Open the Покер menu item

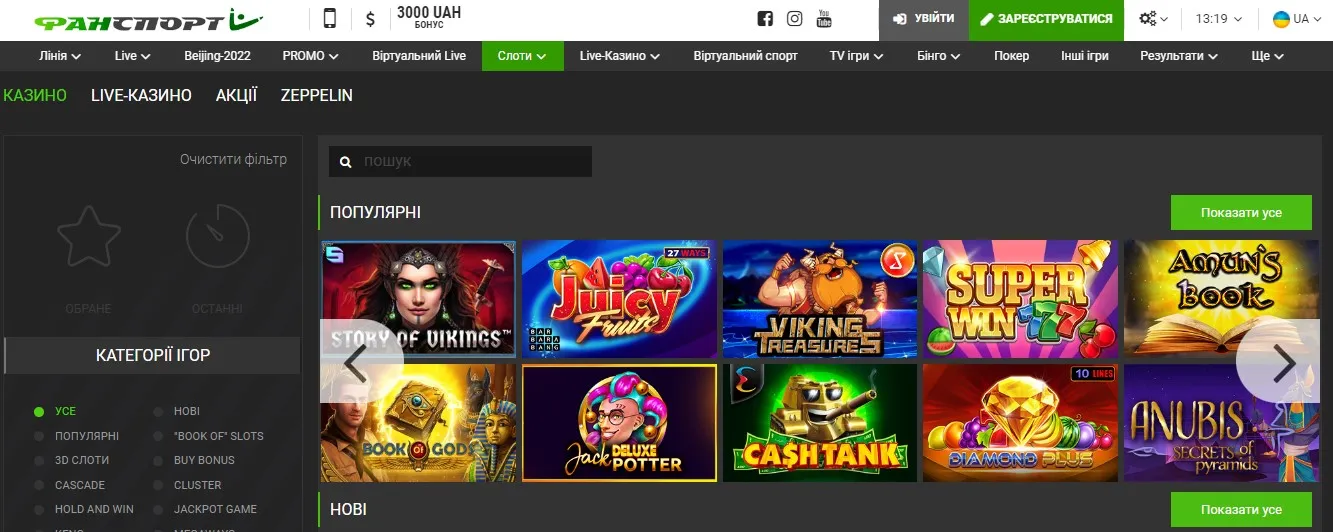click(x=1011, y=56)
